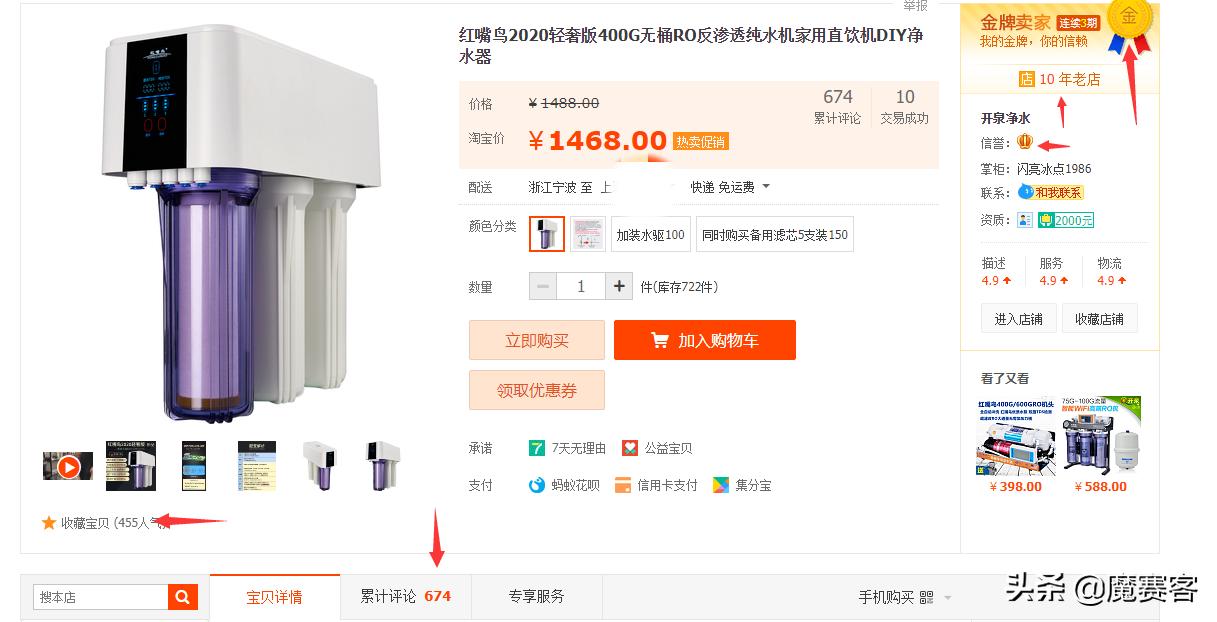This screenshot has width=1217, height=622.
Task: Click the shopping cart icon in 加入购物车
Action: coord(659,340)
